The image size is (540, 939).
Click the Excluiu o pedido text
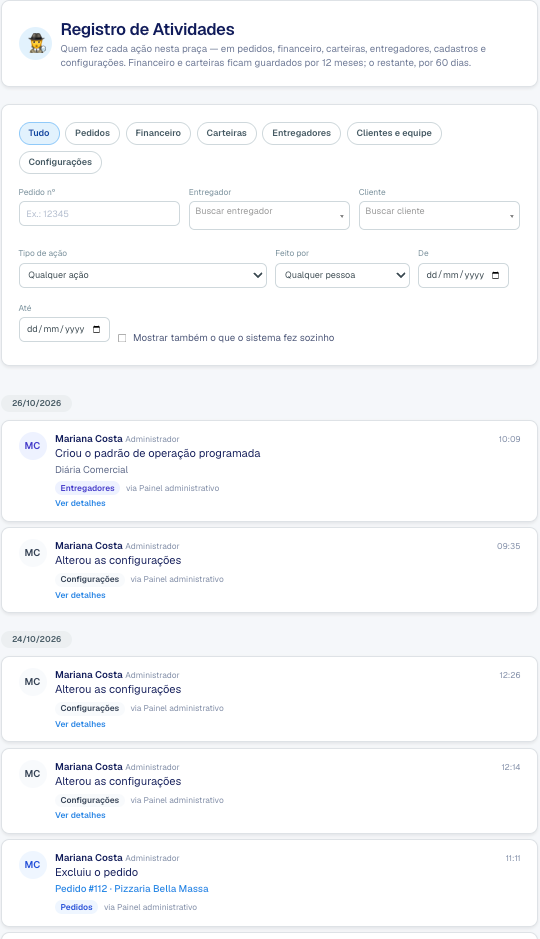click(x=96, y=873)
